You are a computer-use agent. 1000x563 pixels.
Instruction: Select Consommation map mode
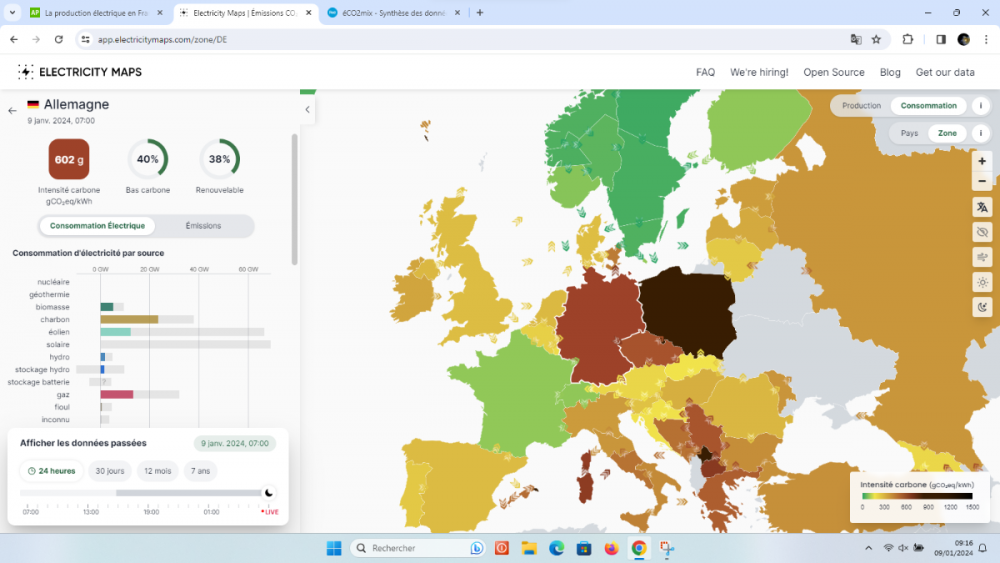coord(929,106)
